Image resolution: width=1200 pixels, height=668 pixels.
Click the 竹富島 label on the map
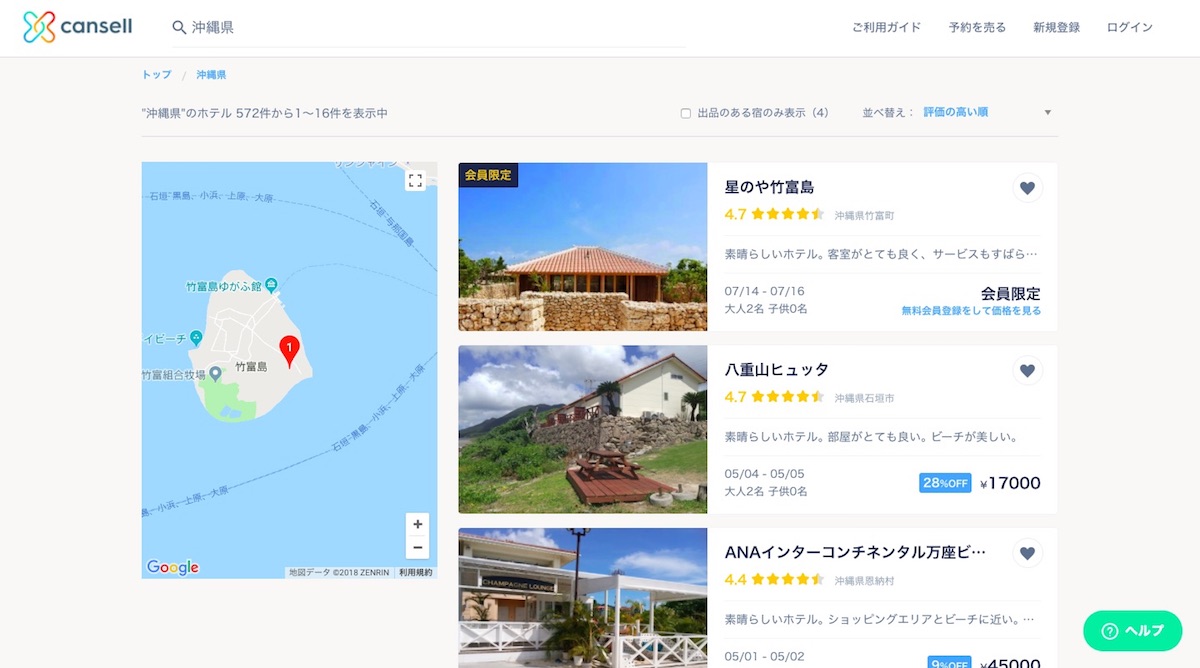251,367
